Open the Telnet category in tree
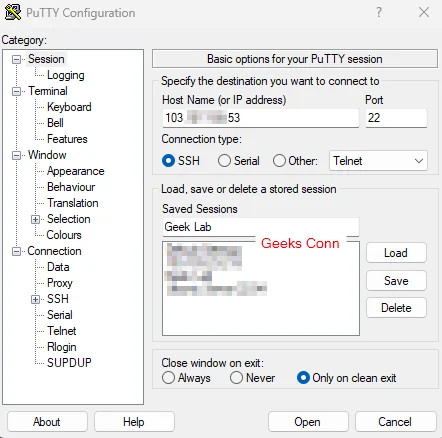442x438 pixels. (x=62, y=331)
